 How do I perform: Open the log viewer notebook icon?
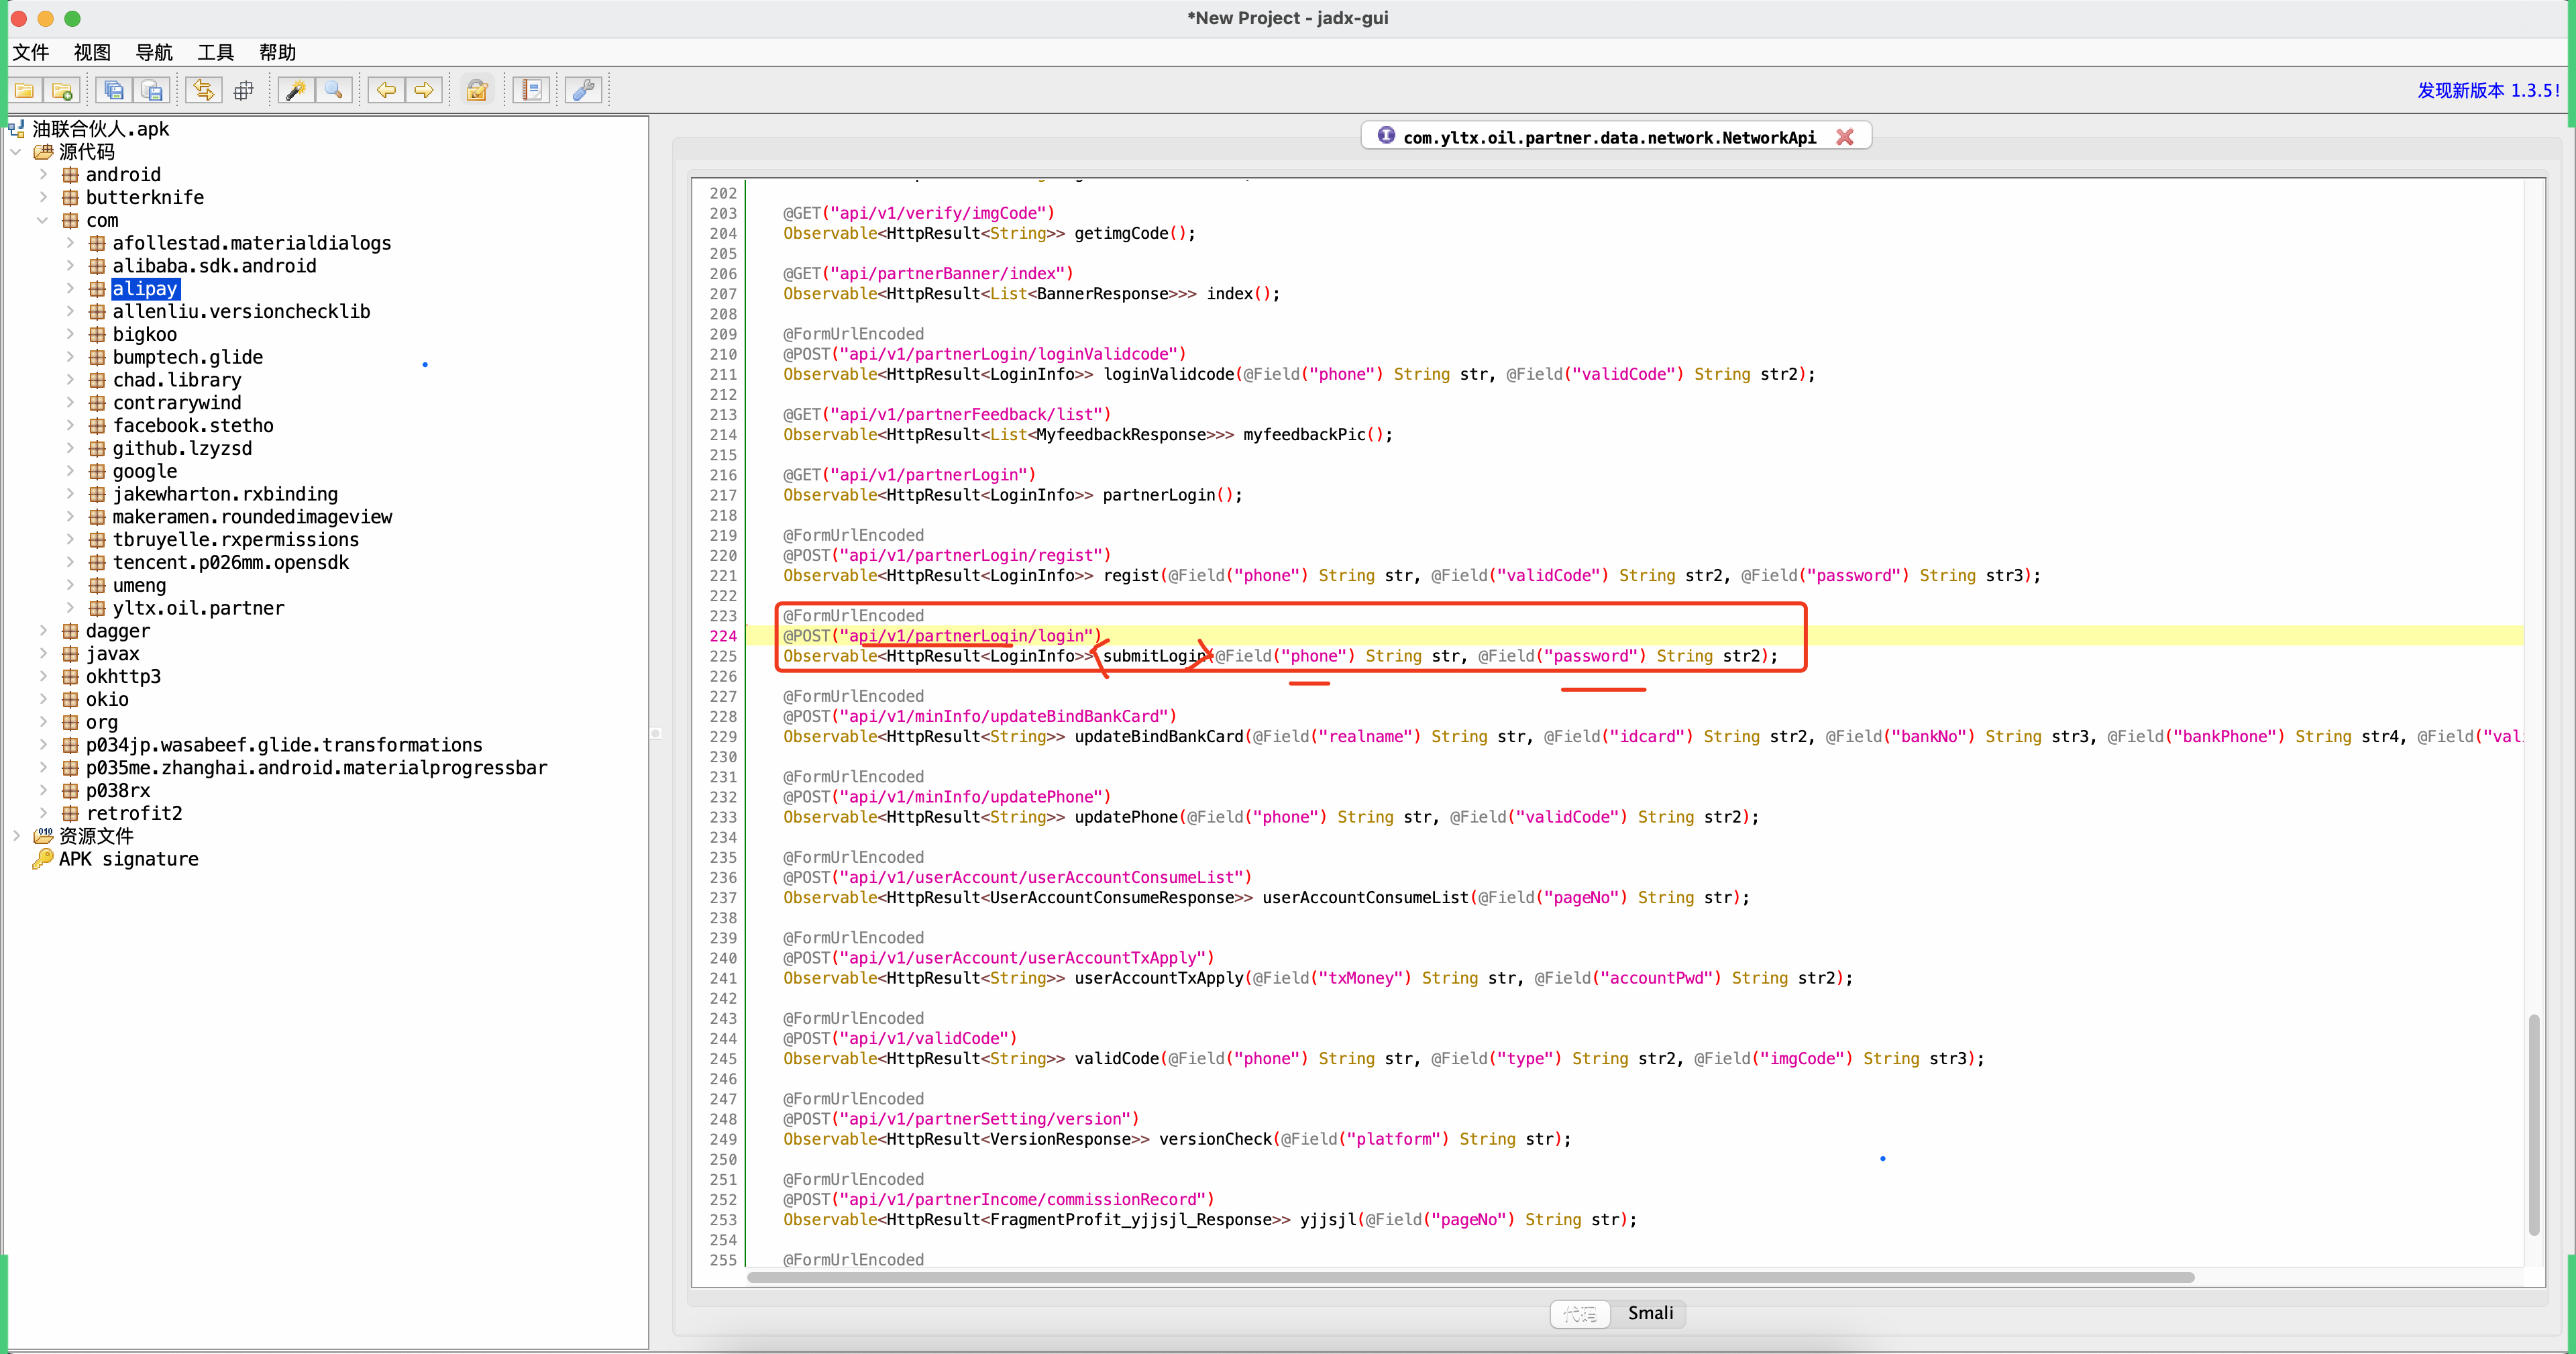pos(532,91)
